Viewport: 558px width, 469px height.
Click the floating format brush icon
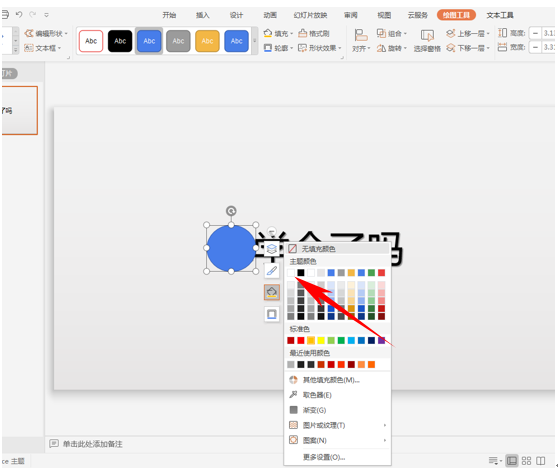272,271
